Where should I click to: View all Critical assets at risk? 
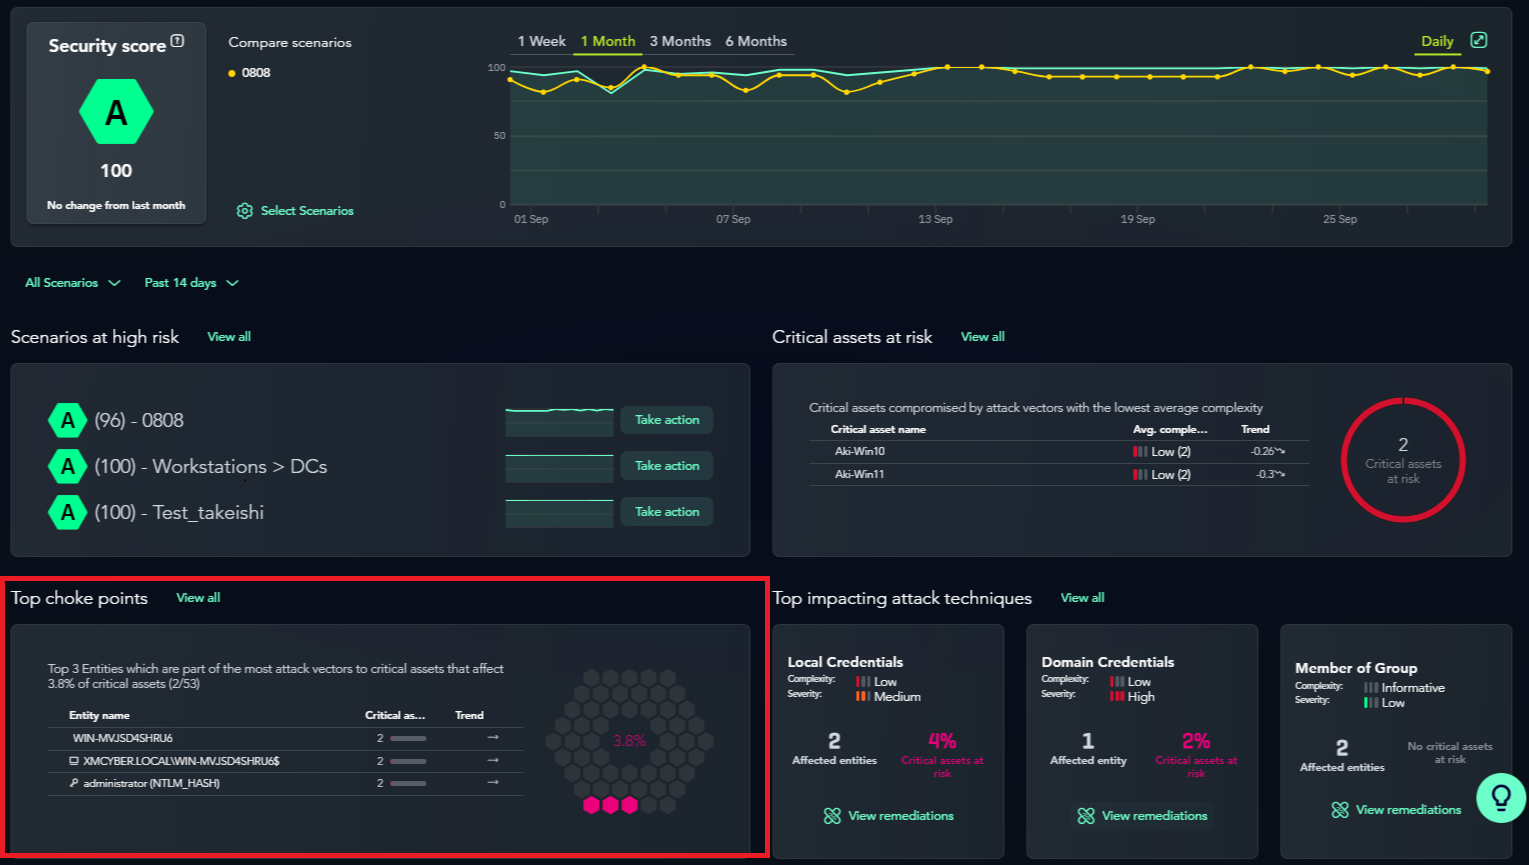(983, 337)
